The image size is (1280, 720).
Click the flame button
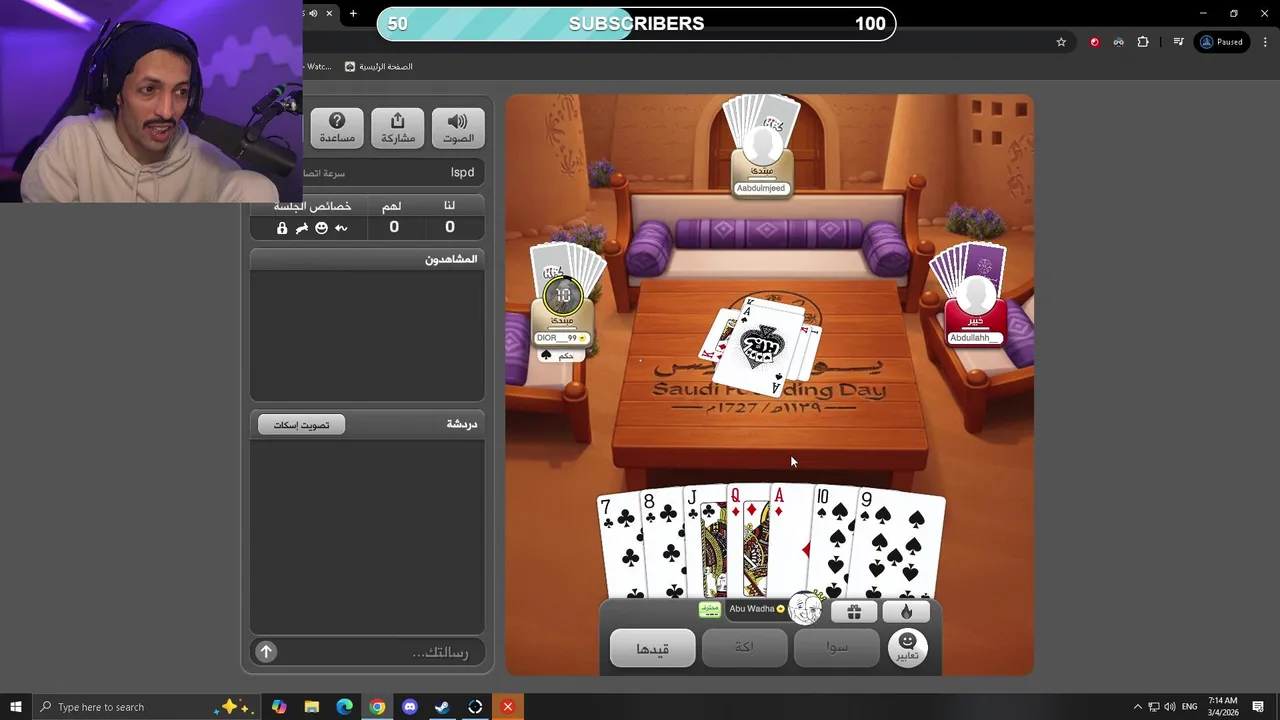(906, 611)
